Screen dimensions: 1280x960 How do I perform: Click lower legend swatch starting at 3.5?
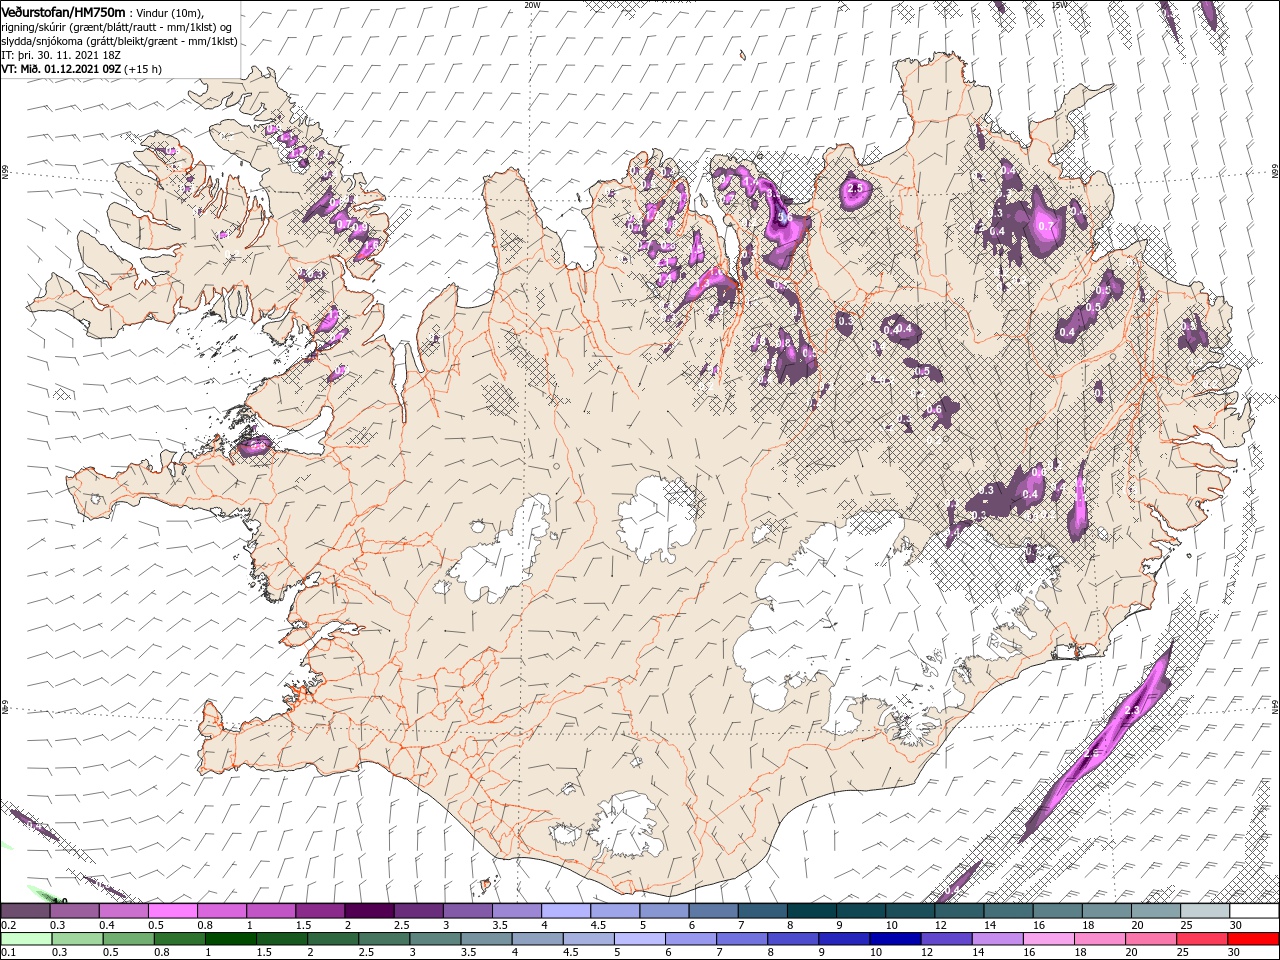(x=488, y=939)
